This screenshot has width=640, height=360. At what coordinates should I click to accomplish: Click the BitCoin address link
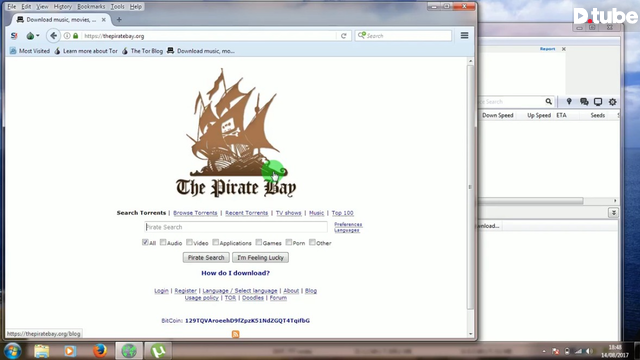(247, 321)
